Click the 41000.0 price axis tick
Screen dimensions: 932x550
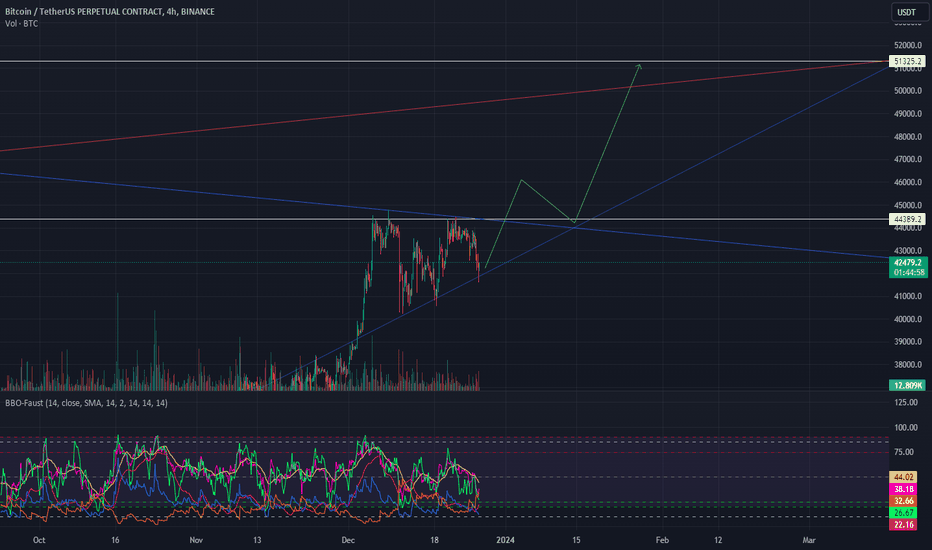click(908, 296)
